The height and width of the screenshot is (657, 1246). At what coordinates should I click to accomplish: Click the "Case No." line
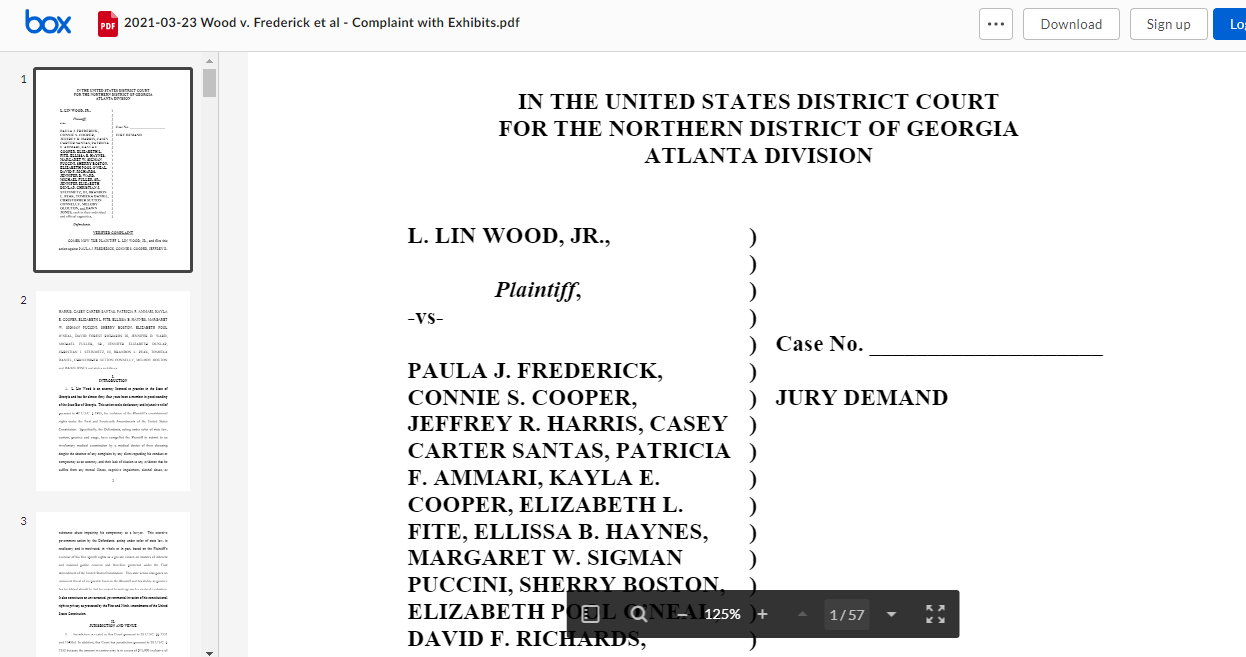[939, 345]
